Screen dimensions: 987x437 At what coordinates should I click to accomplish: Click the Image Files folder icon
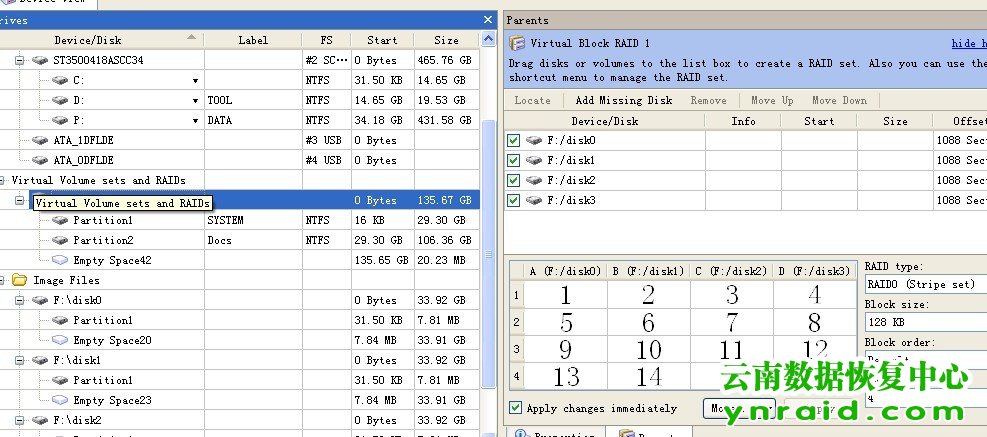pos(19,280)
